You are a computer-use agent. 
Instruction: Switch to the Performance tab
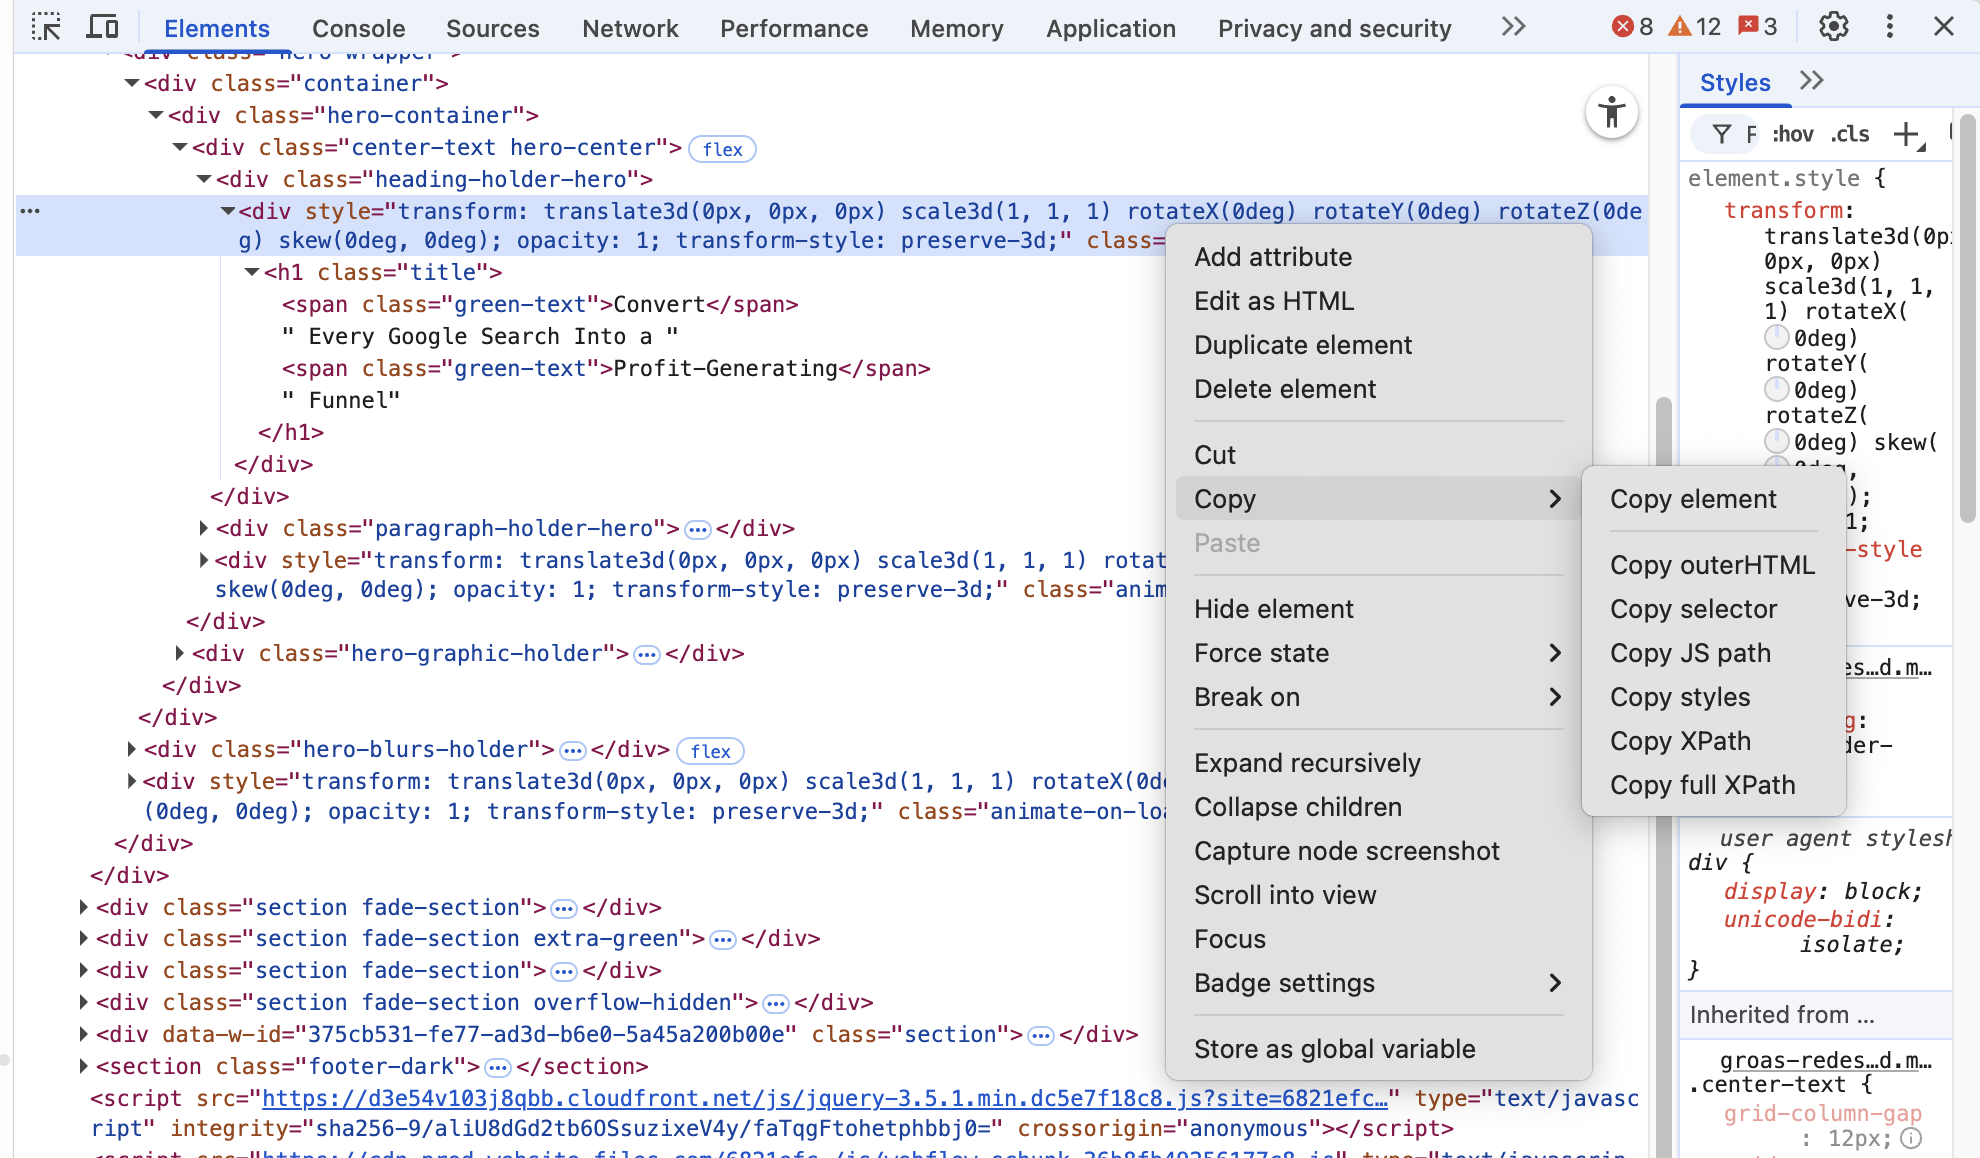pos(794,28)
